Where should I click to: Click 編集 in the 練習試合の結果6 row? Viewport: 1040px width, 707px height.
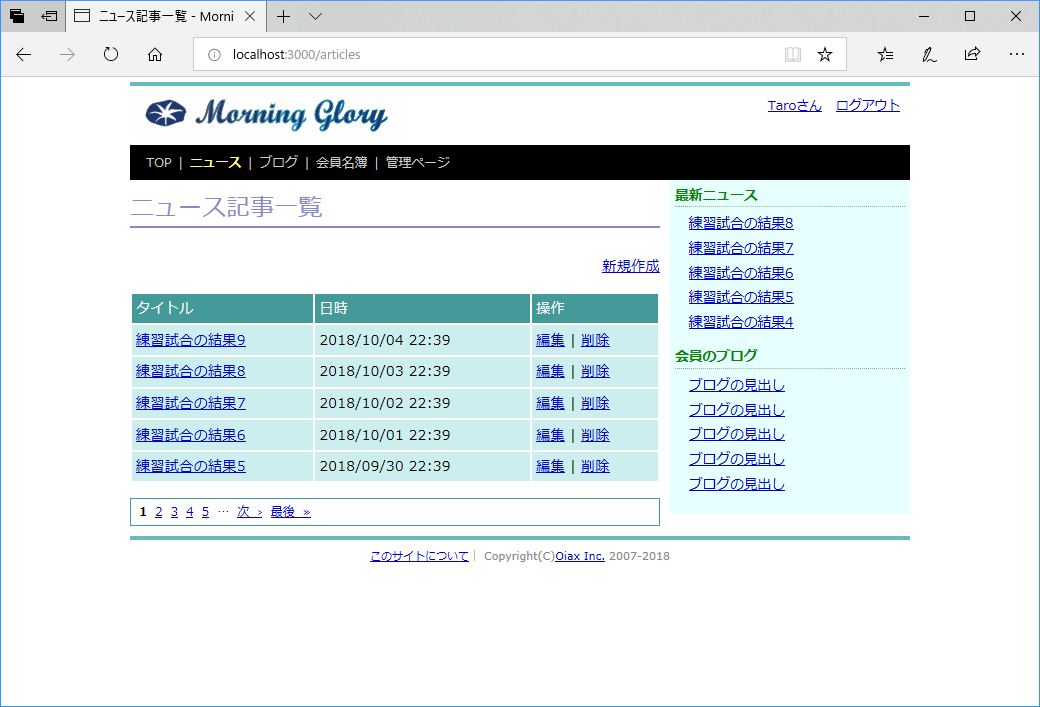click(x=551, y=435)
